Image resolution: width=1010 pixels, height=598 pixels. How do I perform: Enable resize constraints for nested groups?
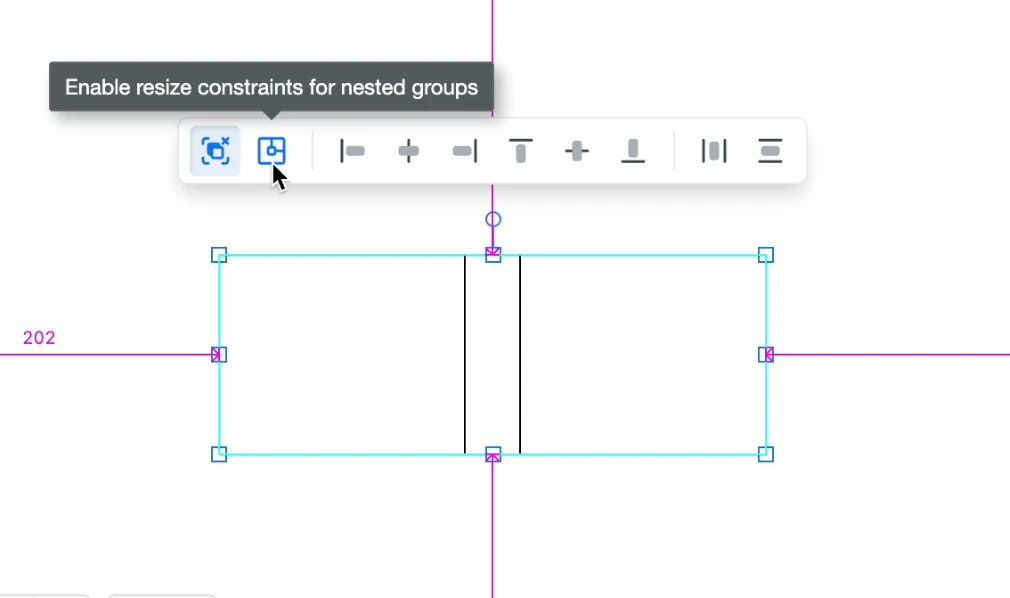(271, 151)
